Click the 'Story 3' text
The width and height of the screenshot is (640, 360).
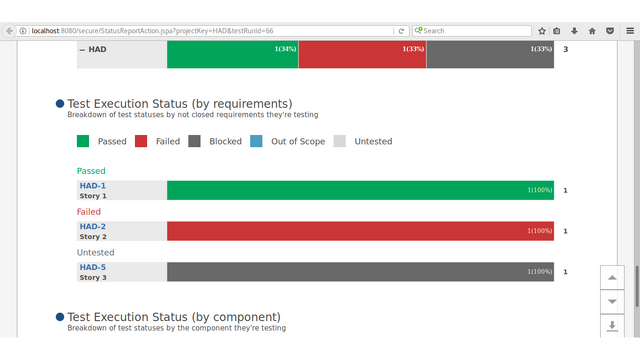pos(93,278)
